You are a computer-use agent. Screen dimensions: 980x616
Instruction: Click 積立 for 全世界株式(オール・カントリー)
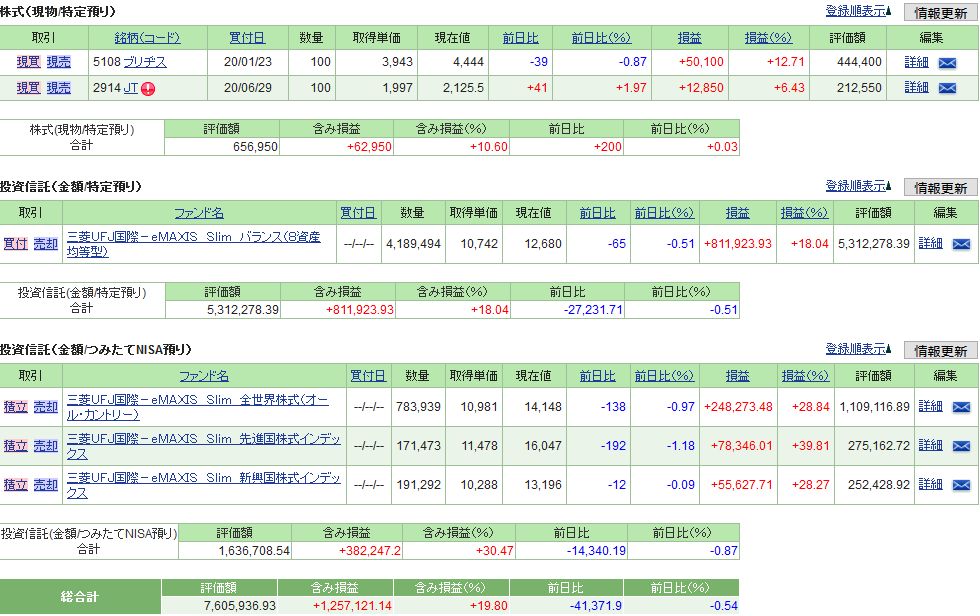[16, 407]
